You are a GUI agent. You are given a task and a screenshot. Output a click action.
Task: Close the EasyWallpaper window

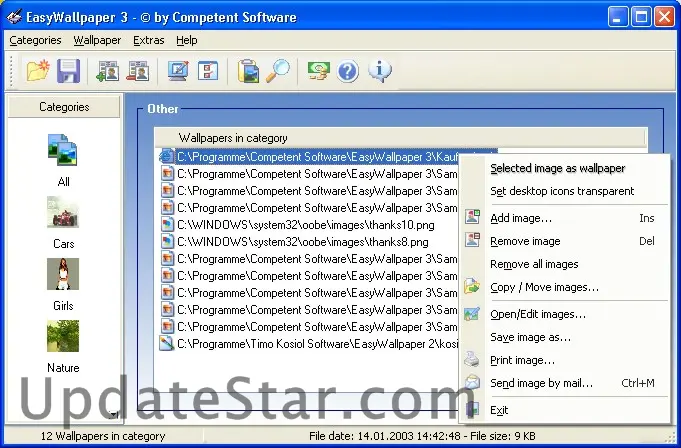664,17
